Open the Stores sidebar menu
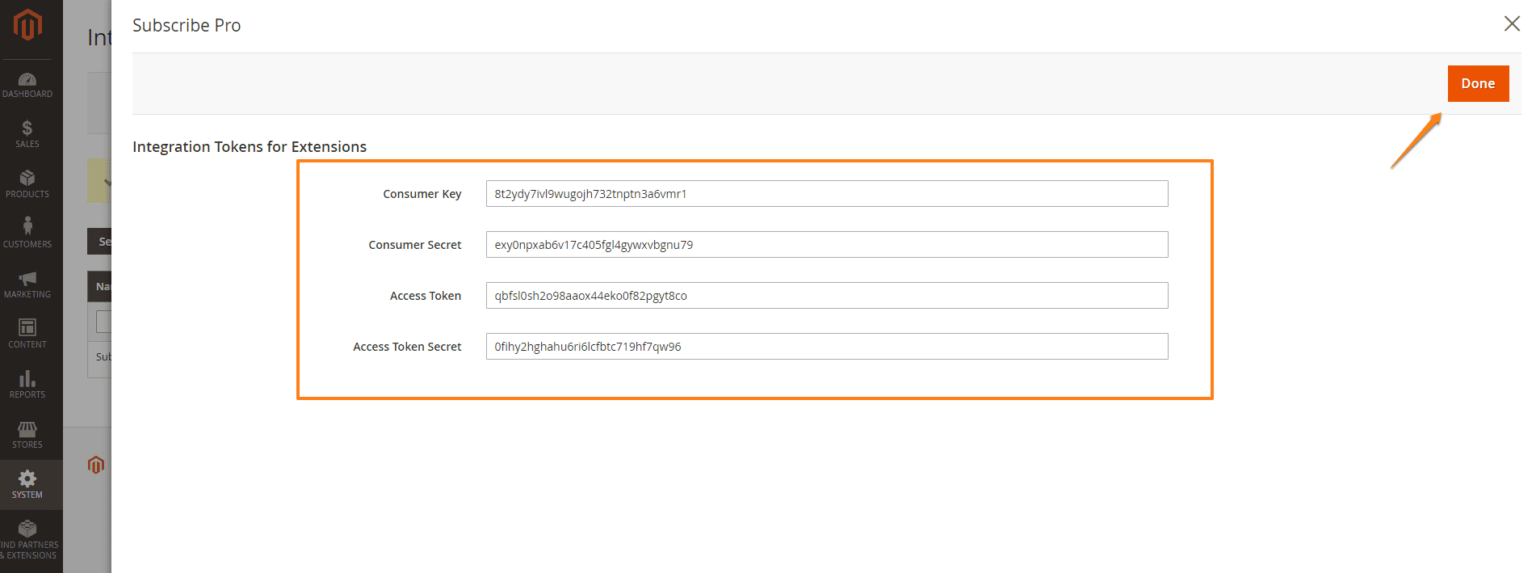The image size is (1536, 573). tap(27, 434)
